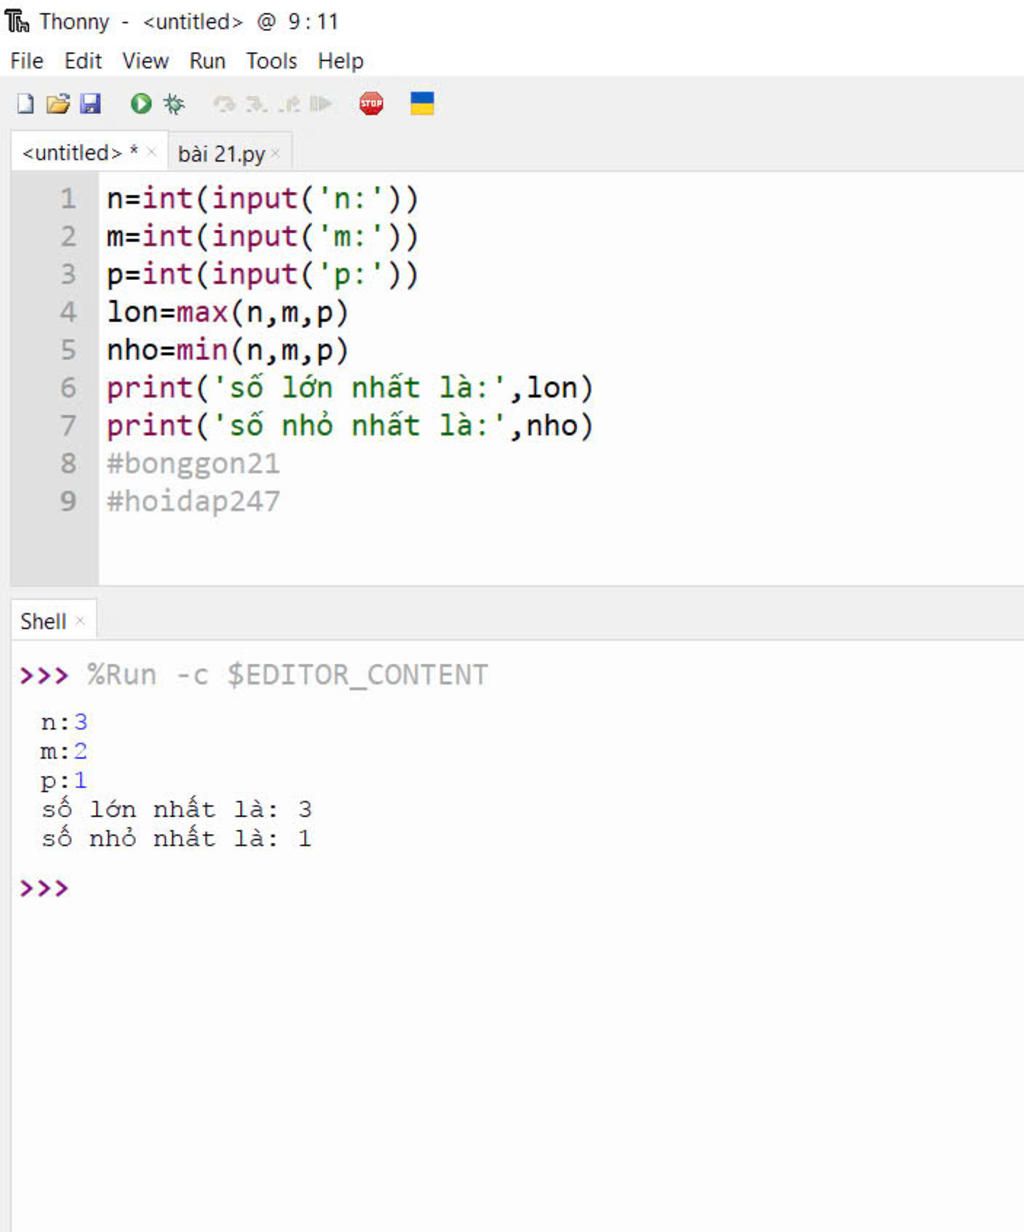Click code line lon=max(n,m,p)

pyautogui.click(x=227, y=312)
